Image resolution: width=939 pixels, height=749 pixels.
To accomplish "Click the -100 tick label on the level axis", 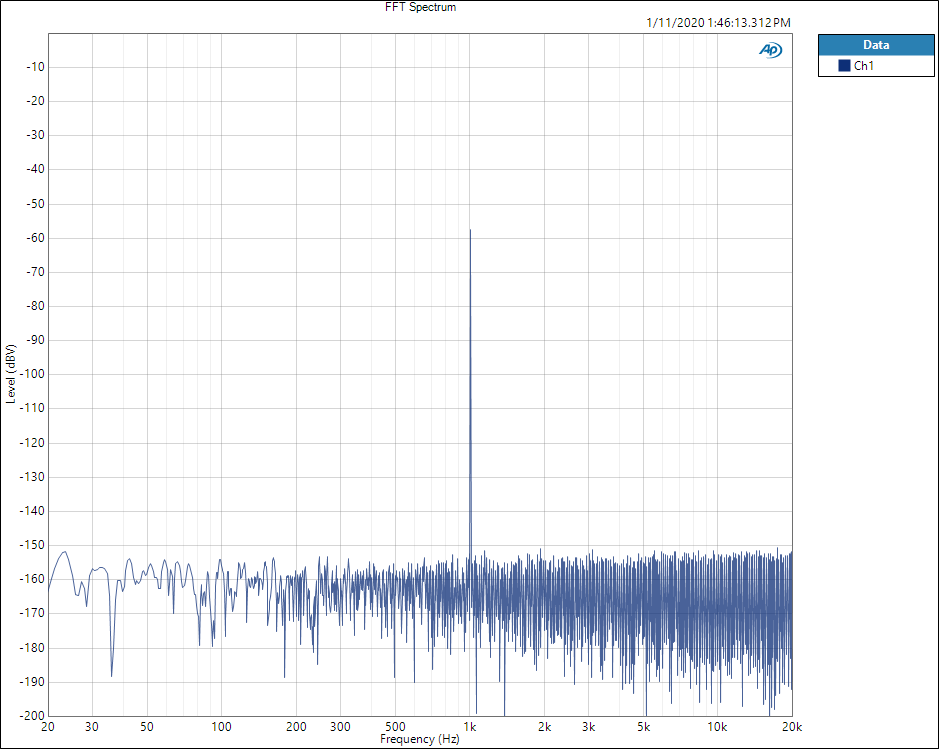I will [x=32, y=374].
